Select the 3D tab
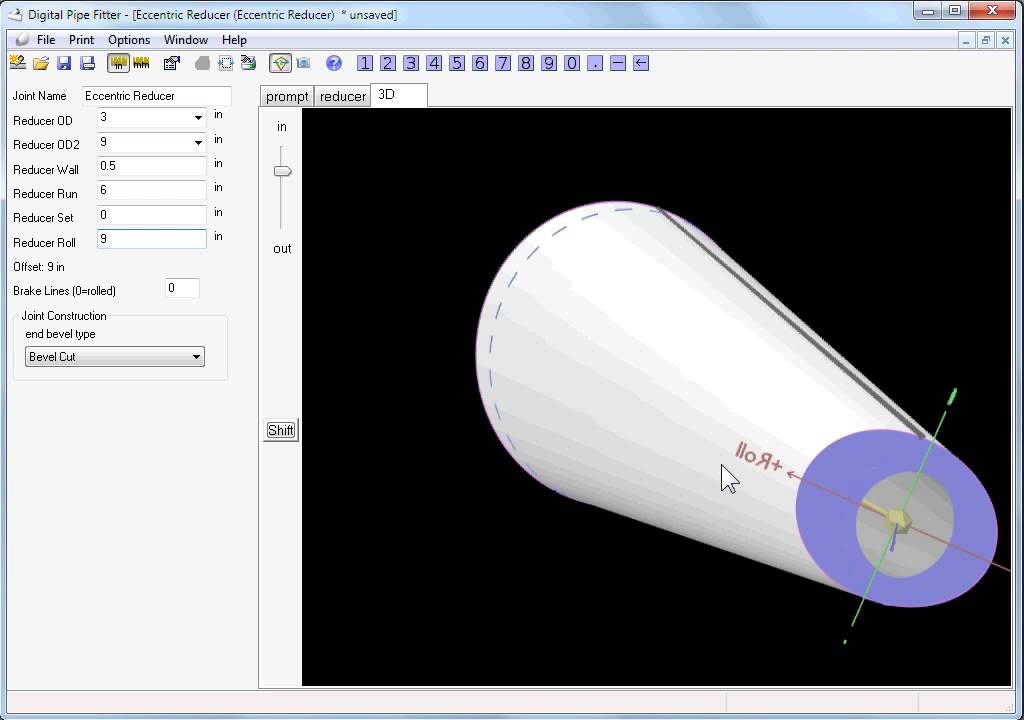The image size is (1024, 720). [x=399, y=95]
